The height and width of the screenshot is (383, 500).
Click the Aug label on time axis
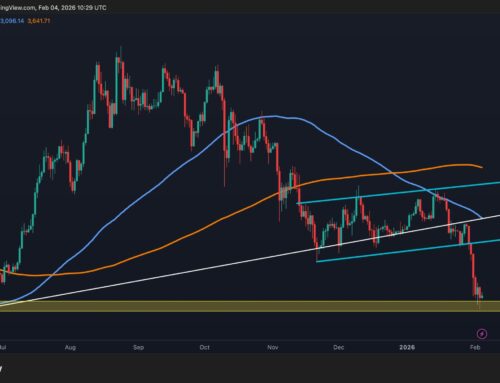[70, 347]
